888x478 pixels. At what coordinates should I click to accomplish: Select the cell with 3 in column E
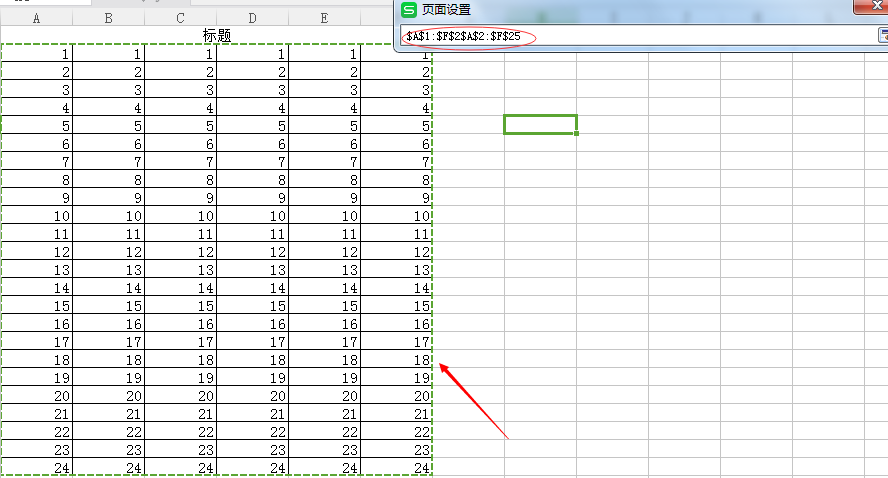pyautogui.click(x=325, y=89)
